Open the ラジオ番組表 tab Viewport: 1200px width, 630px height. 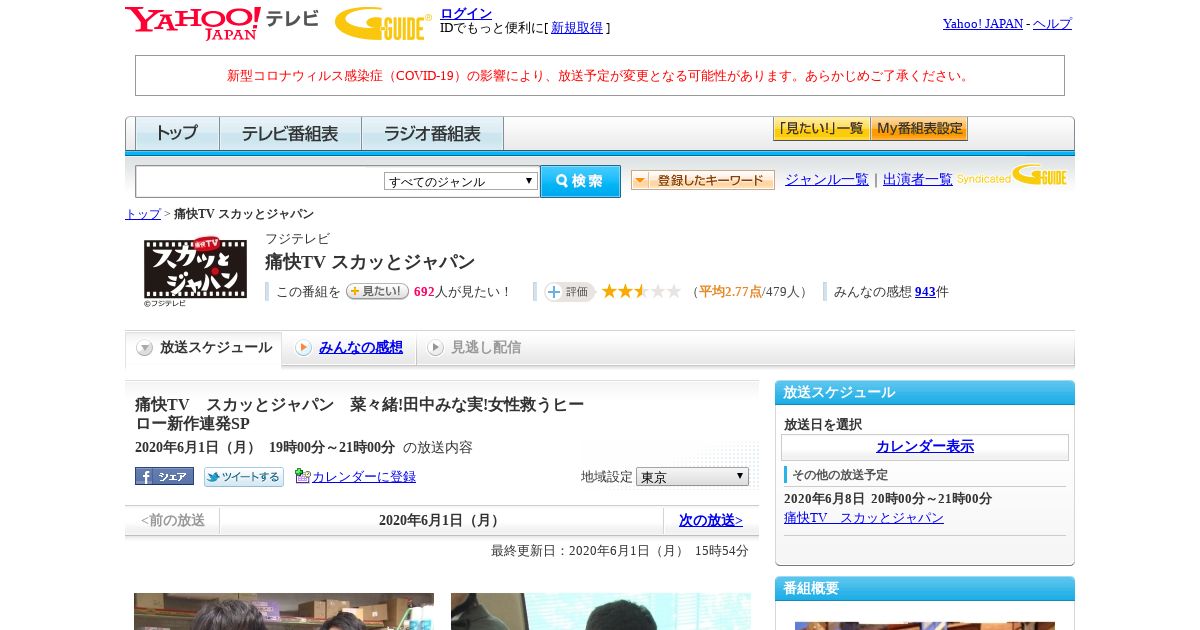432,133
